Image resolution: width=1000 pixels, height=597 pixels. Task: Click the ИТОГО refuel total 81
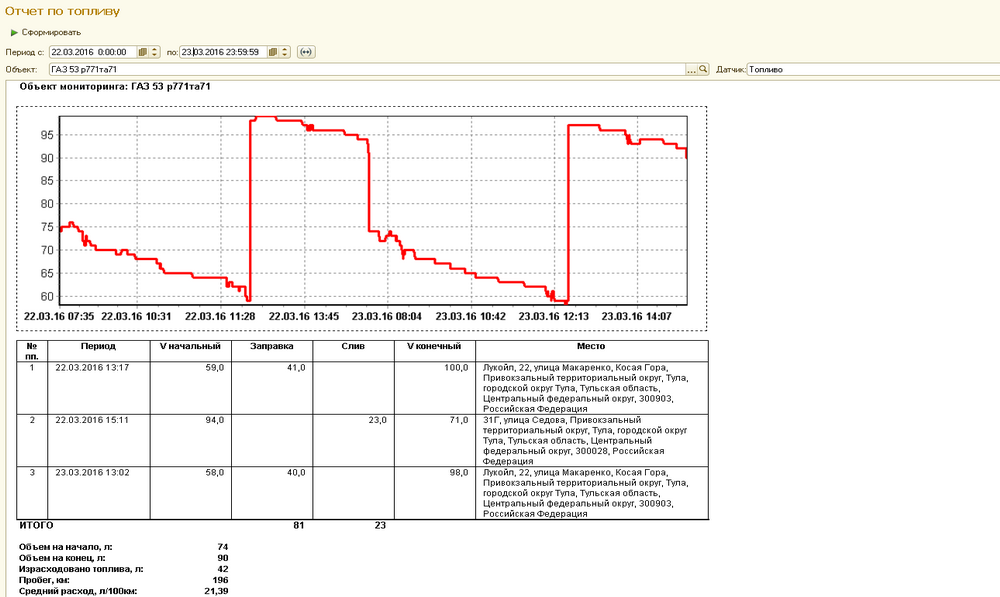(299, 526)
